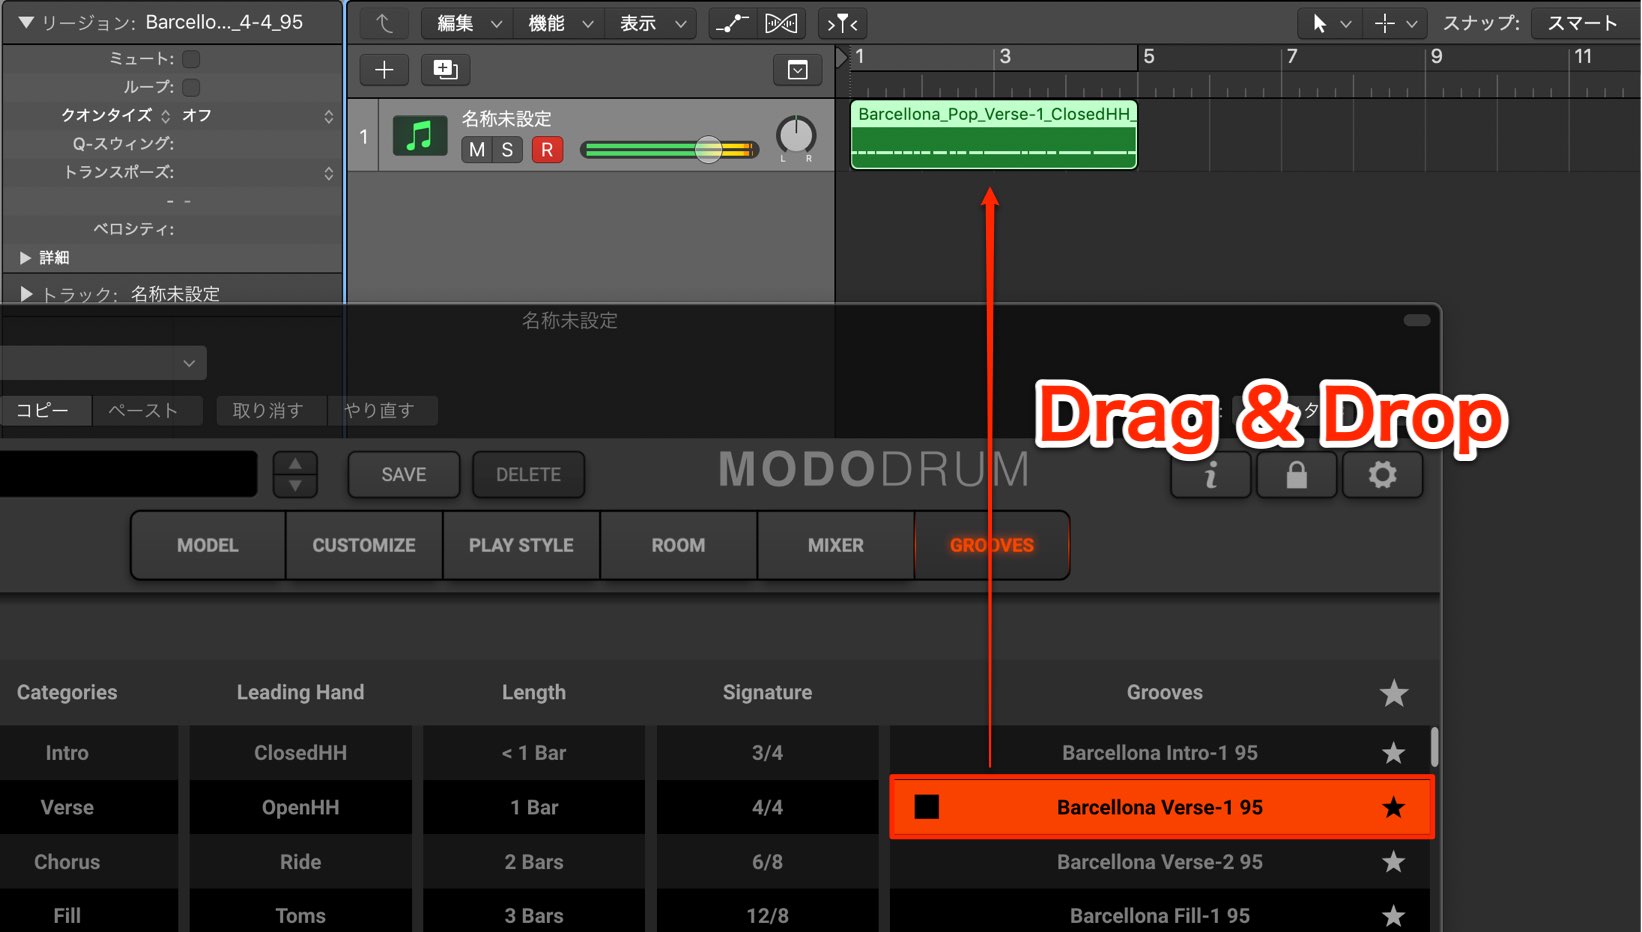The image size is (1642, 932).
Task: Select the 3/4 signature
Action: click(x=767, y=753)
